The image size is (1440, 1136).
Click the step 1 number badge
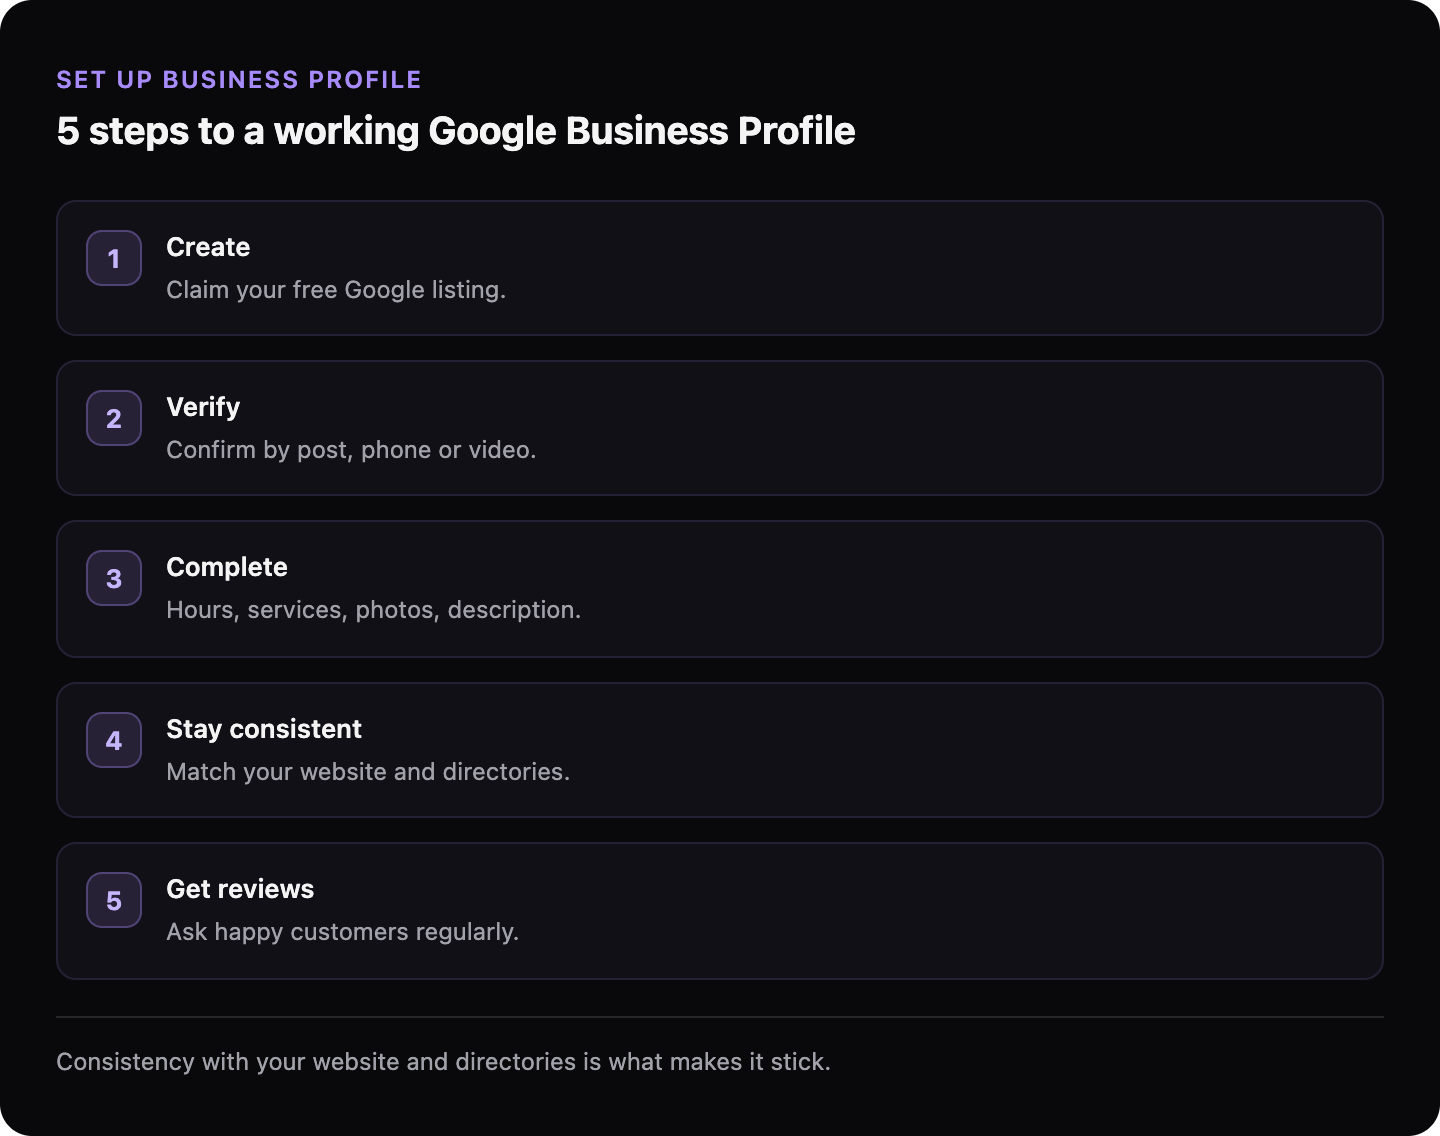[x=114, y=258]
